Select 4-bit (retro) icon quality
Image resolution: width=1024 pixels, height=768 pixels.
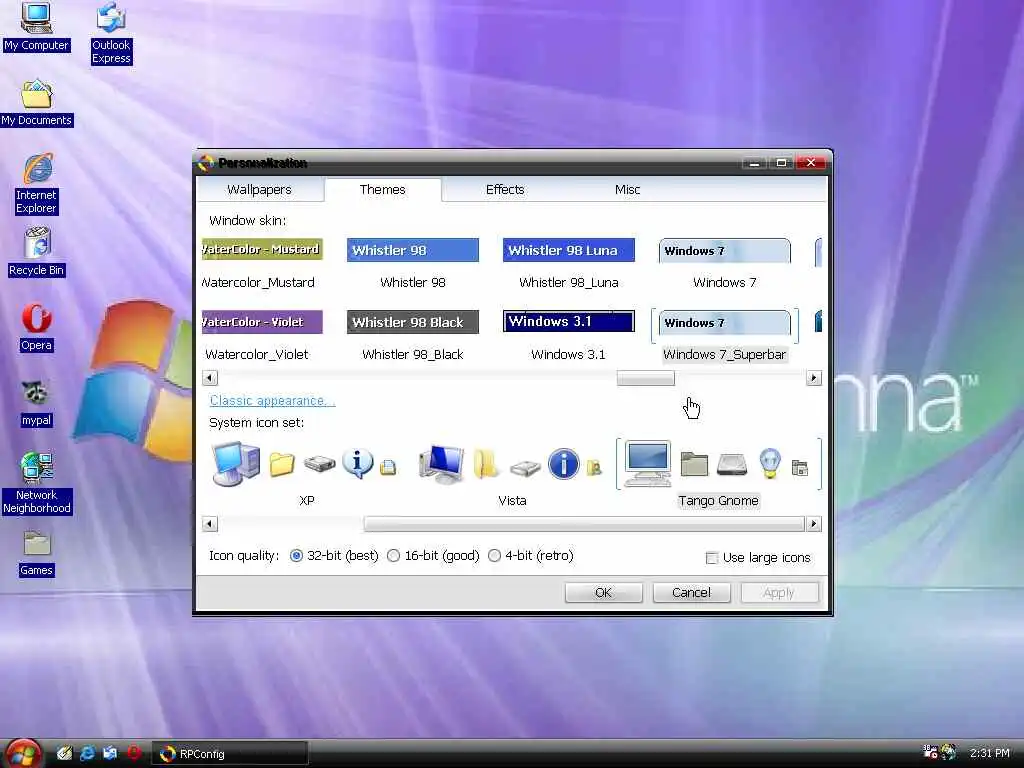531,556
